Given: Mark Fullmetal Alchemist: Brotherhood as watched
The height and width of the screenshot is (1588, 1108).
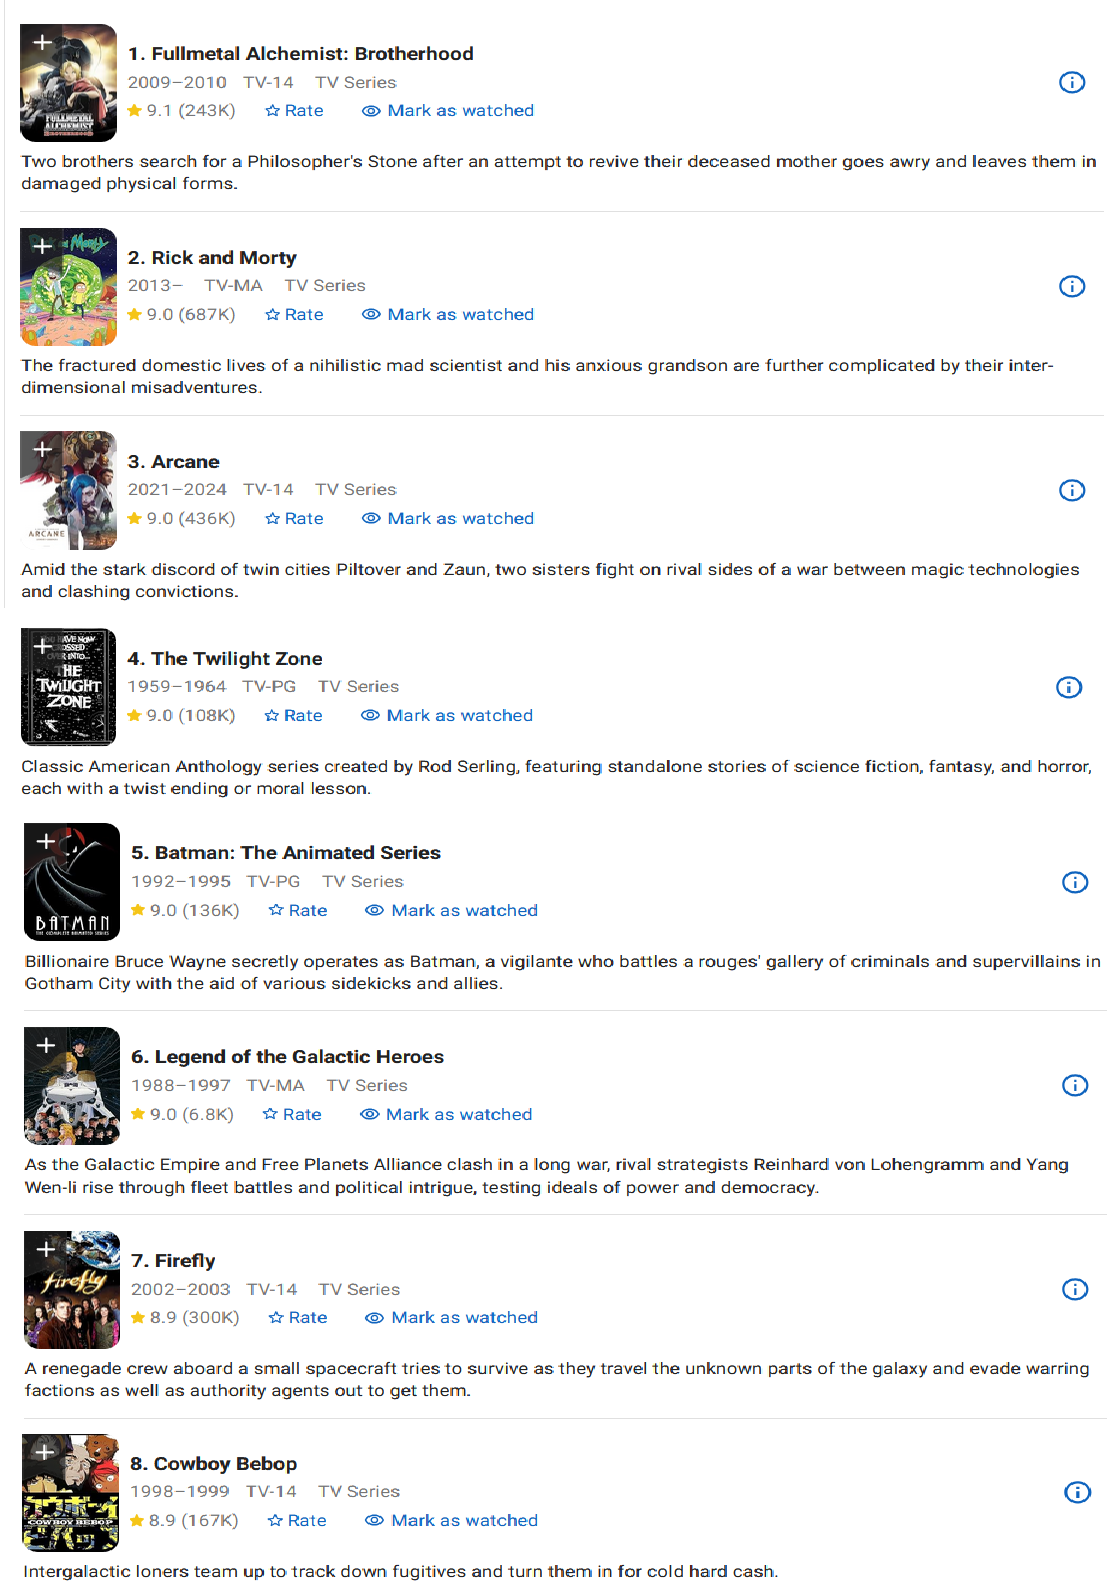Looking at the screenshot, I should 448,111.
